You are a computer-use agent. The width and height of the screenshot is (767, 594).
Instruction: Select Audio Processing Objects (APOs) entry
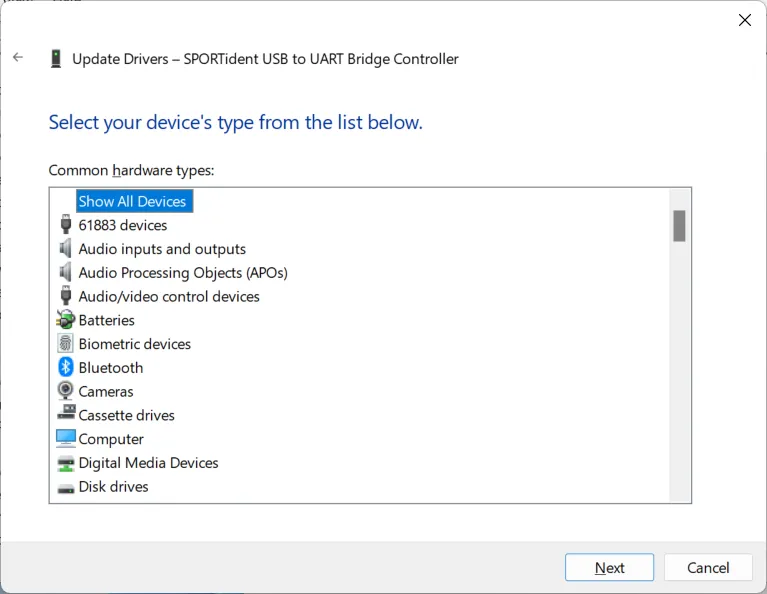(x=183, y=273)
